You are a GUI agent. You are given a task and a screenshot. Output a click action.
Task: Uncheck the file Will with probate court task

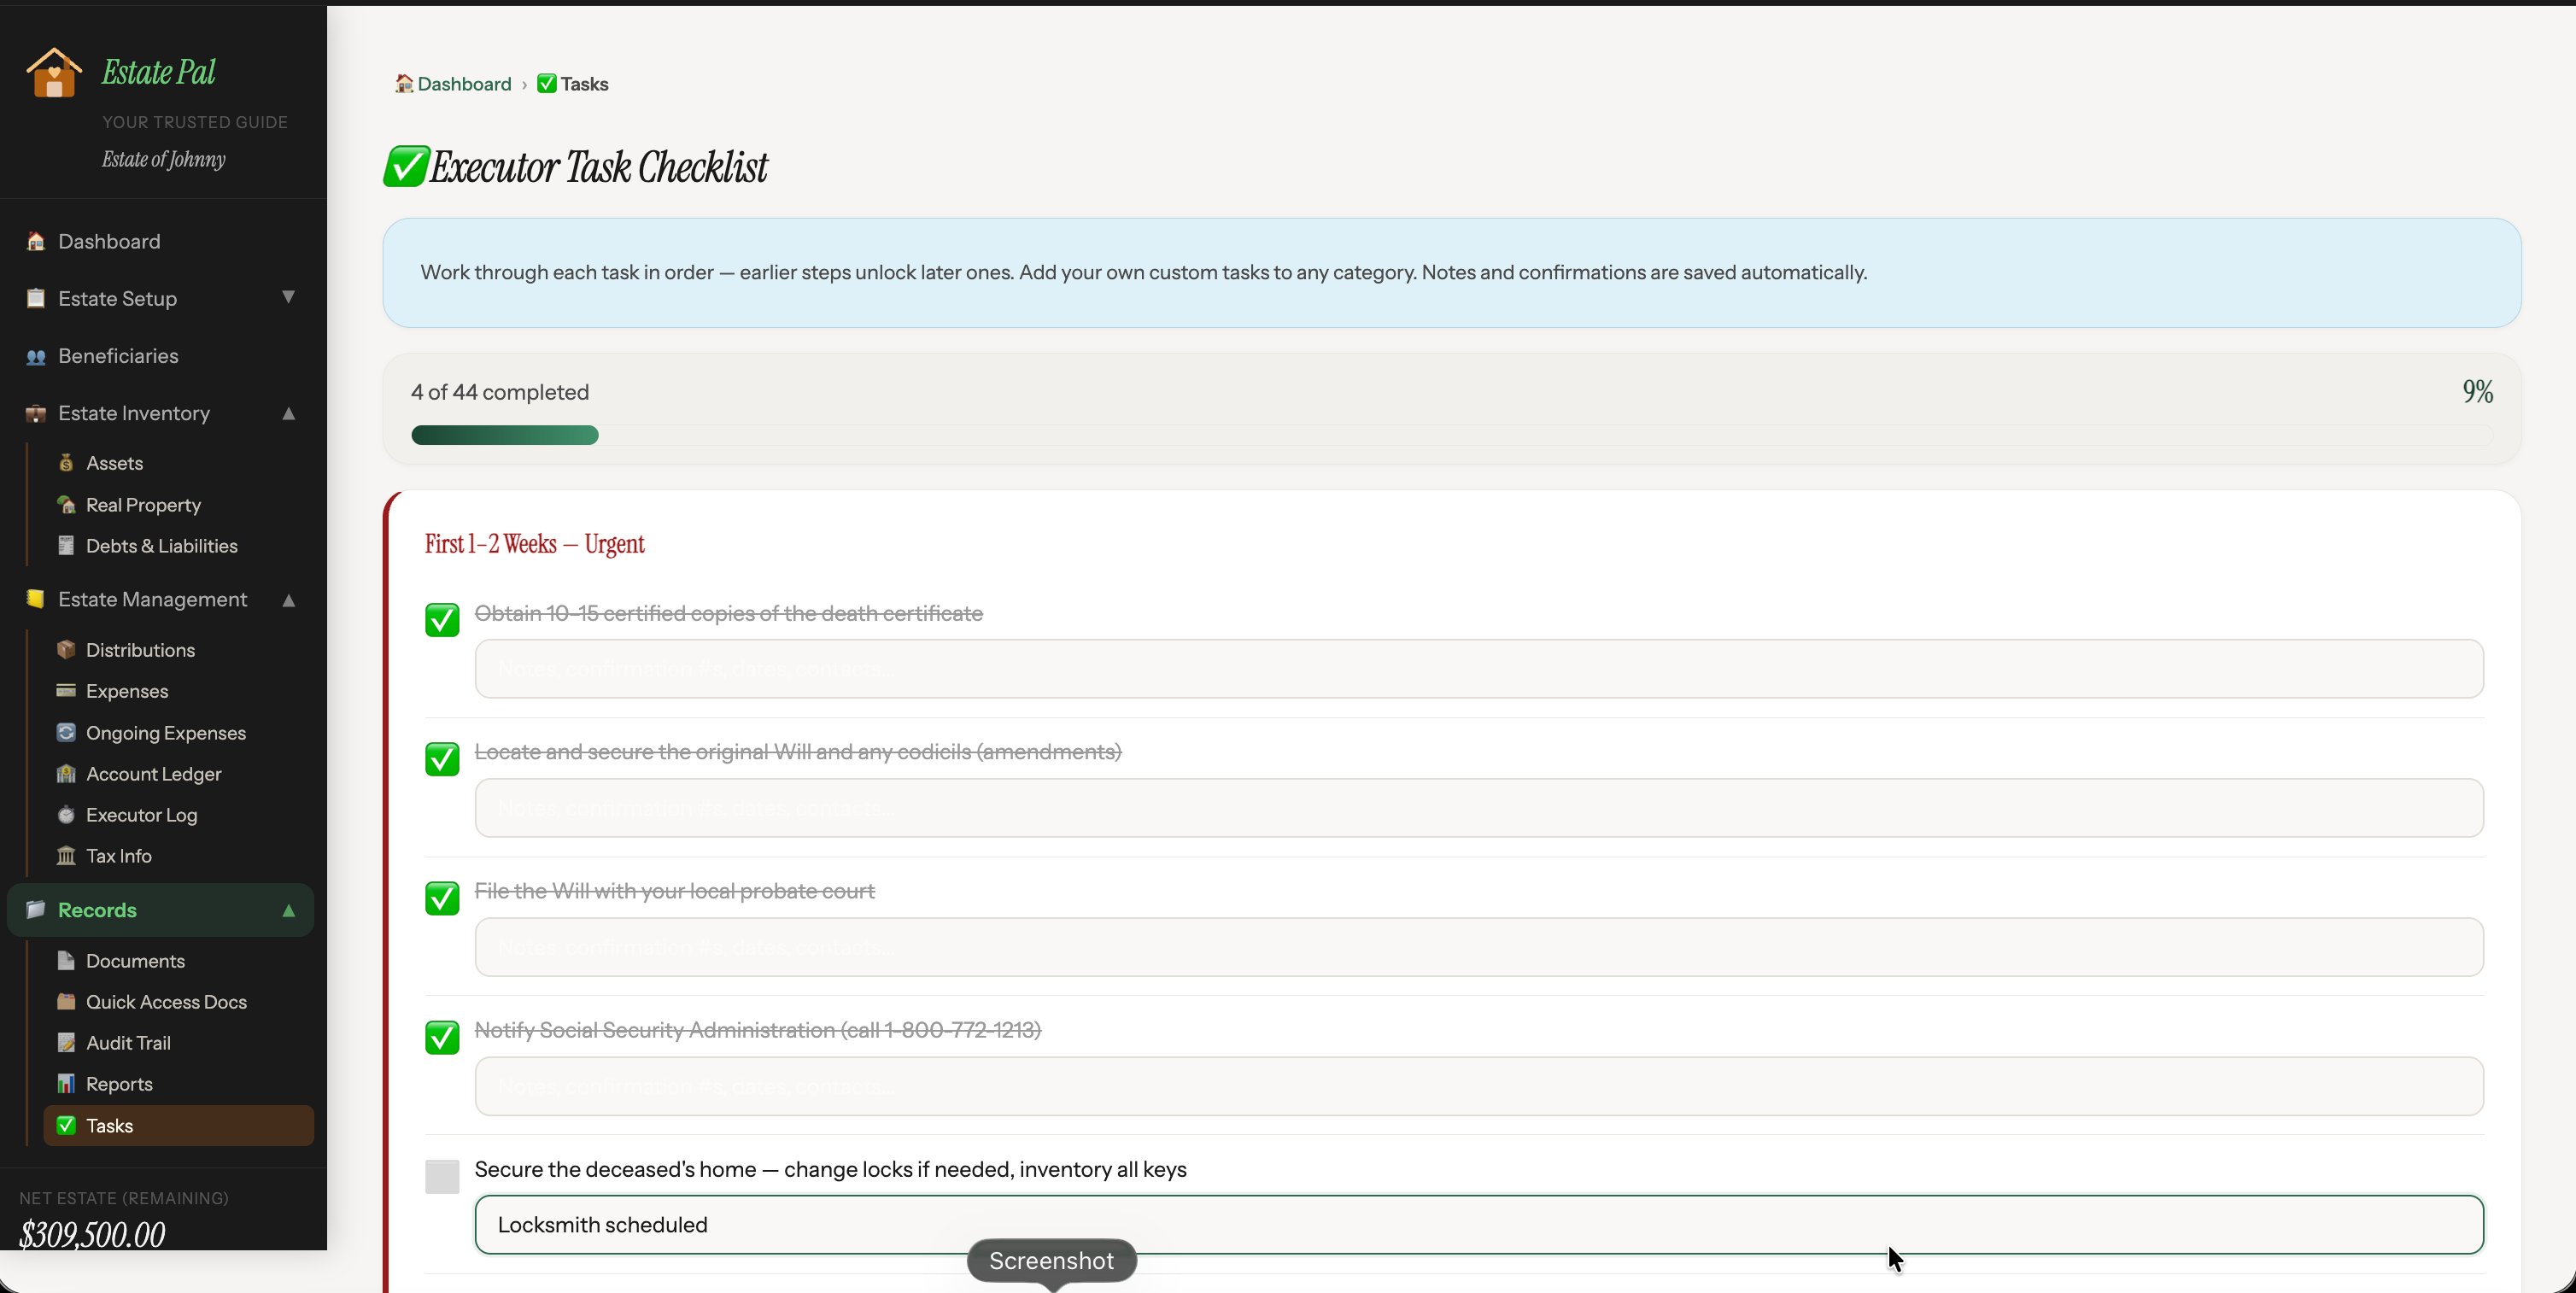[x=442, y=898]
